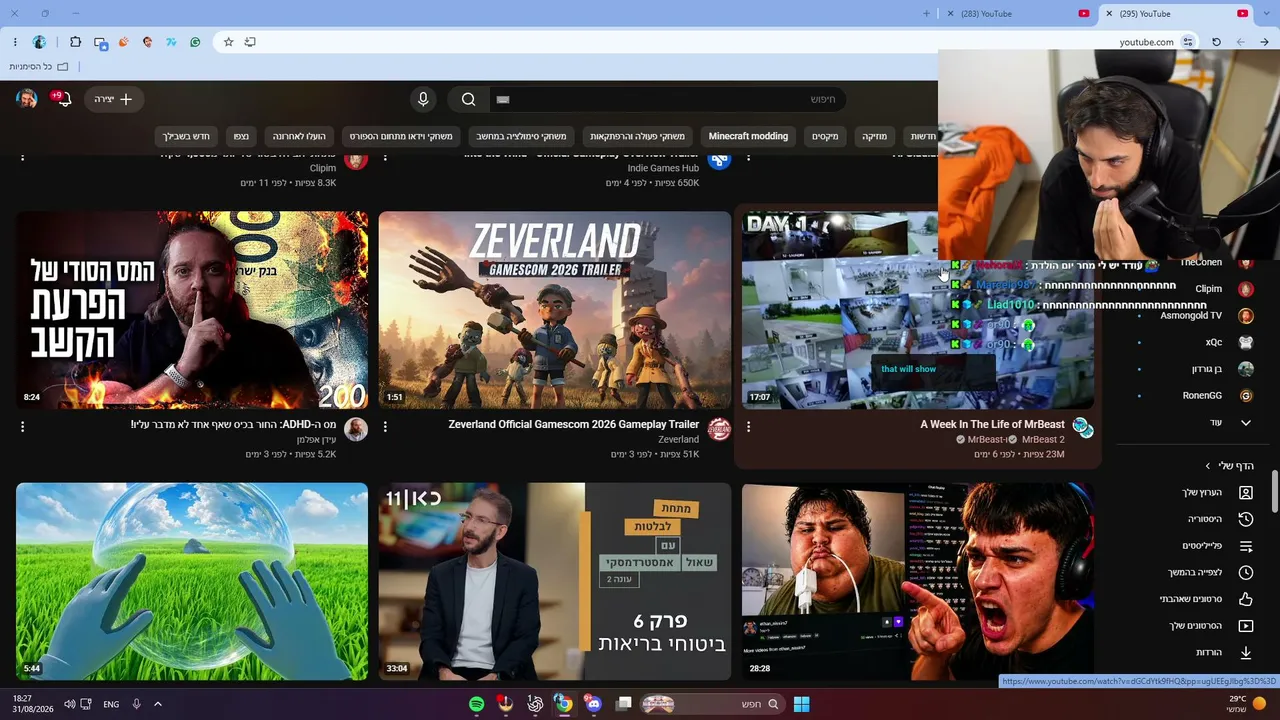1280x720 pixels.
Task: Click the YouTube search magnifier button
Action: click(468, 99)
